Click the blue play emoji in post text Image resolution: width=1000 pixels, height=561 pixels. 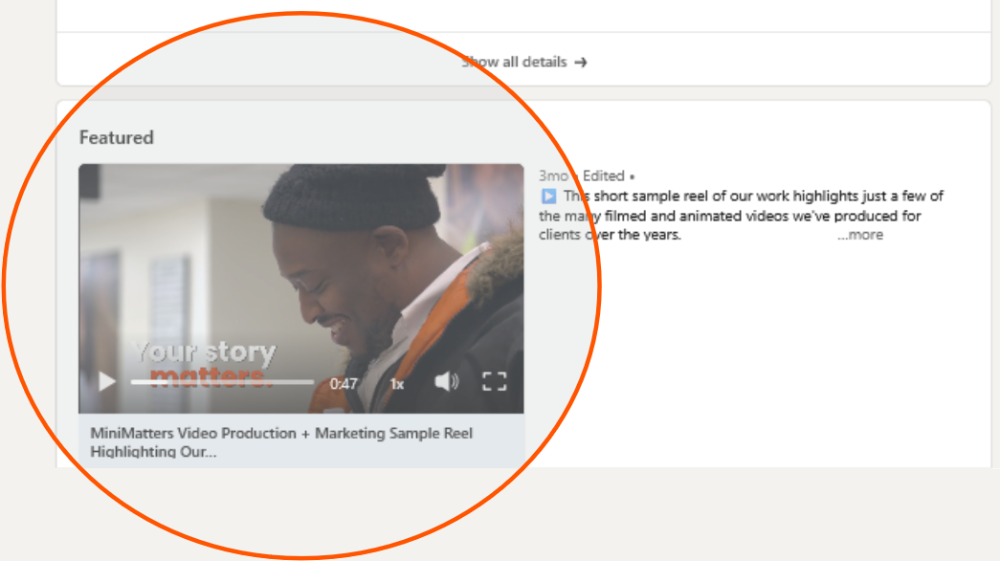pyautogui.click(x=548, y=196)
